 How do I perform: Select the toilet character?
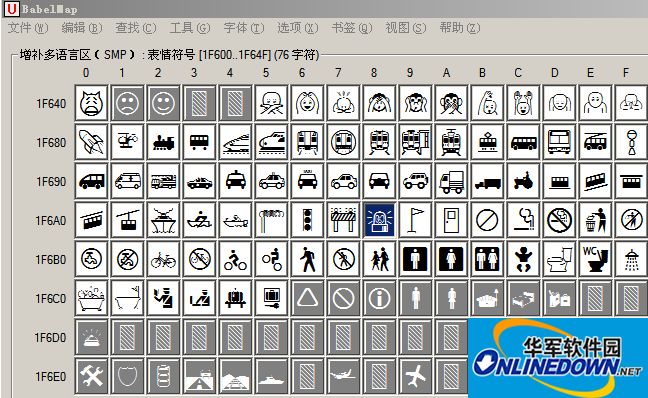559,260
